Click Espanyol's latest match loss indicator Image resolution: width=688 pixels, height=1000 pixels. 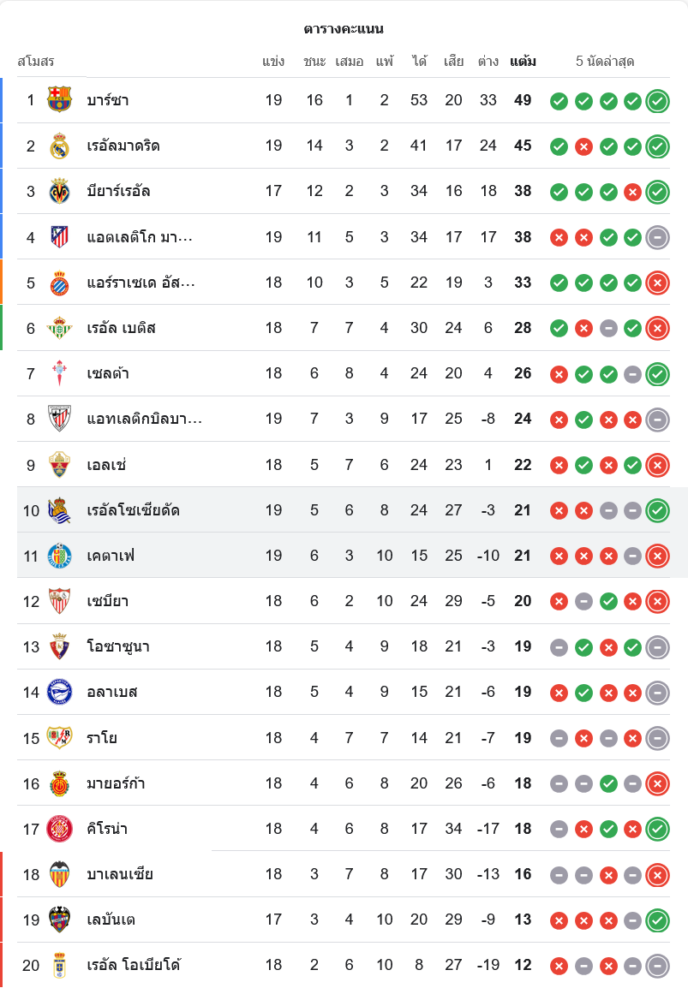click(x=657, y=283)
